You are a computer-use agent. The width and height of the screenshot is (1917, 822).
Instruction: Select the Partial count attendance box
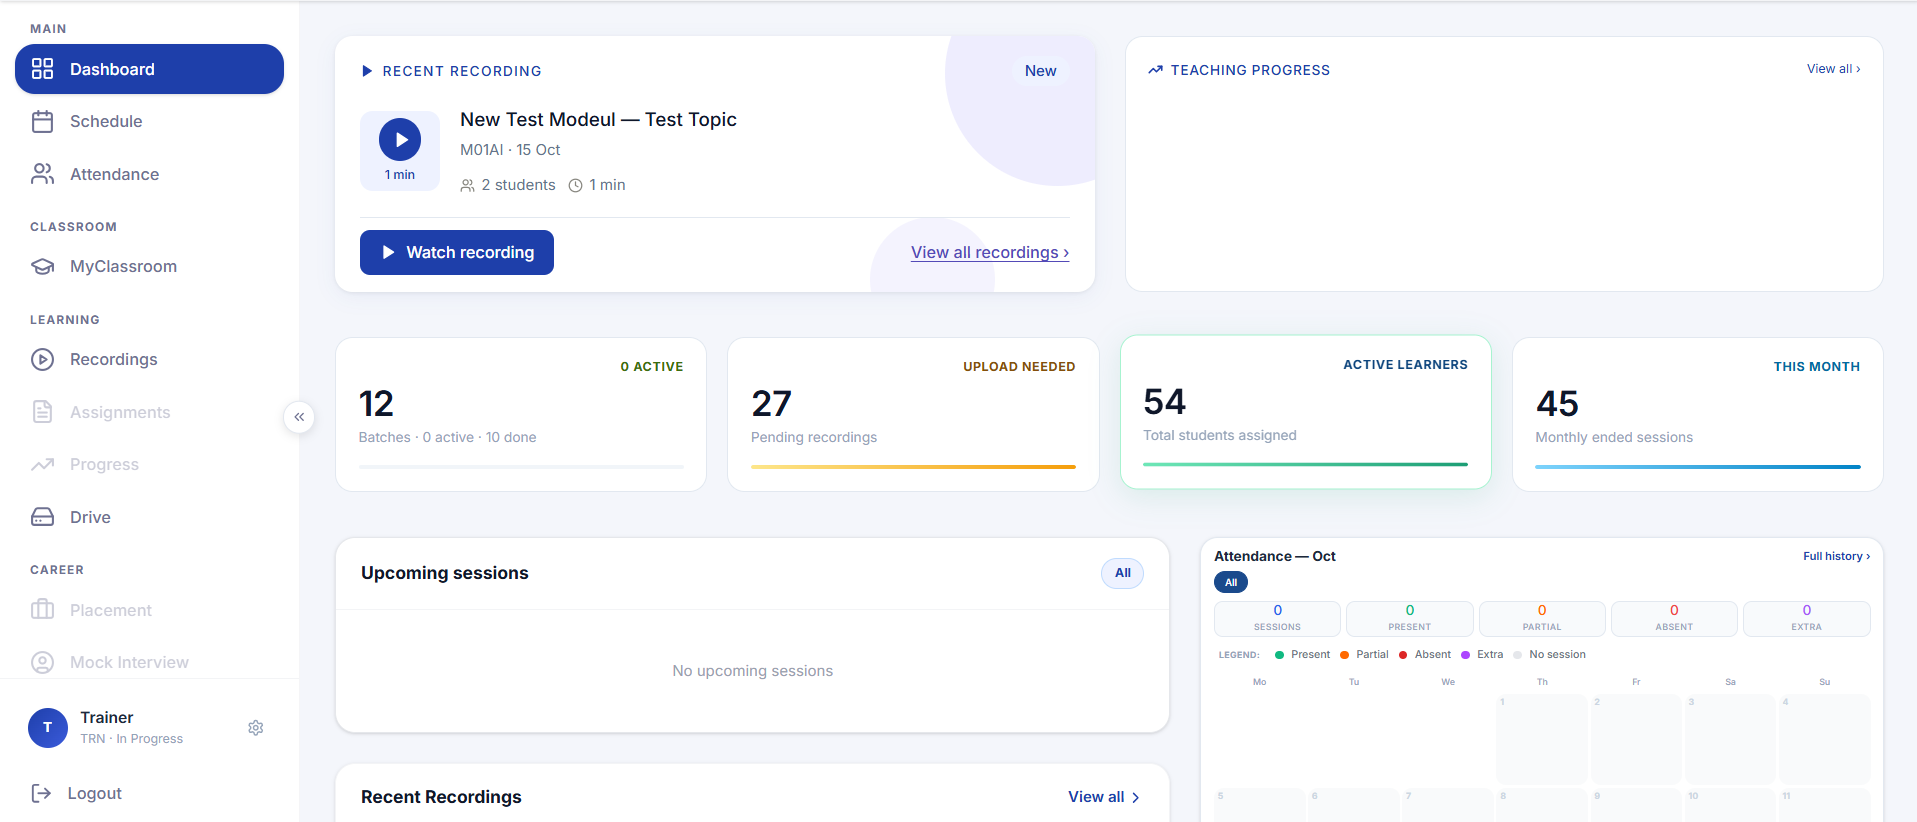1542,619
